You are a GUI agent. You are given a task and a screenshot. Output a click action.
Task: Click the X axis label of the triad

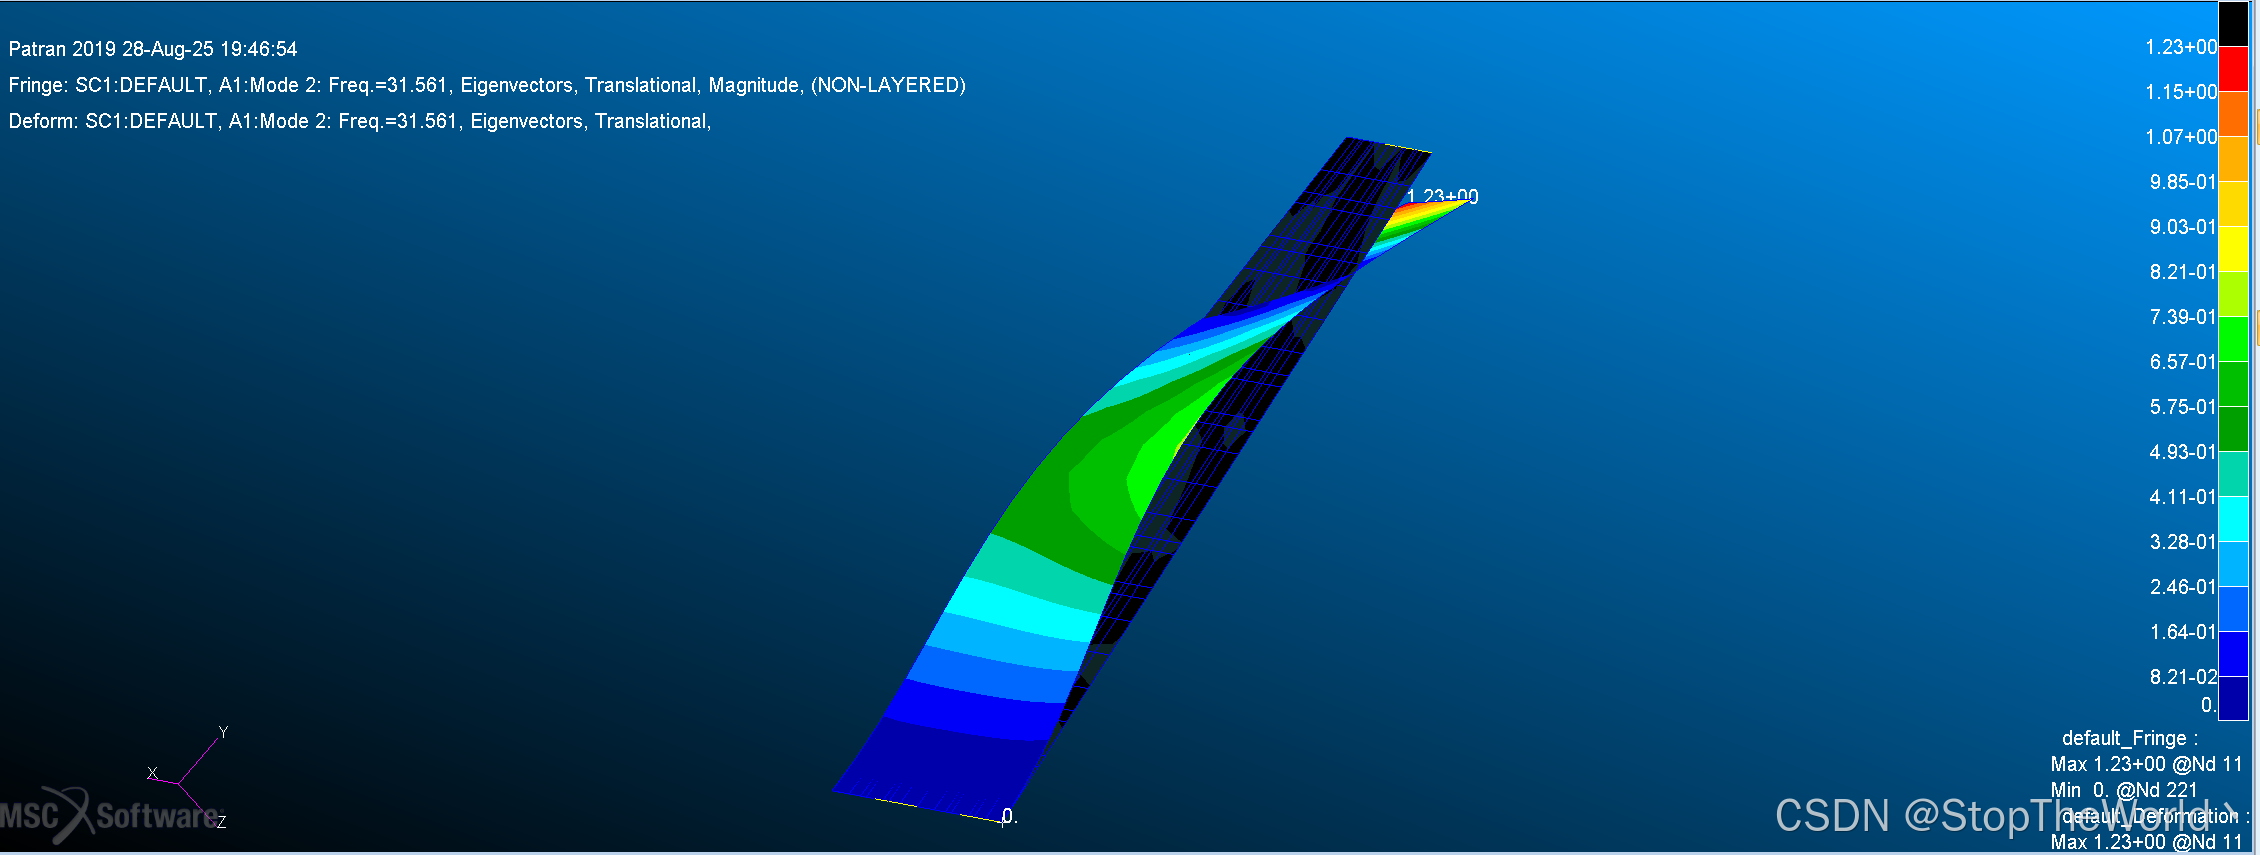pos(152,773)
